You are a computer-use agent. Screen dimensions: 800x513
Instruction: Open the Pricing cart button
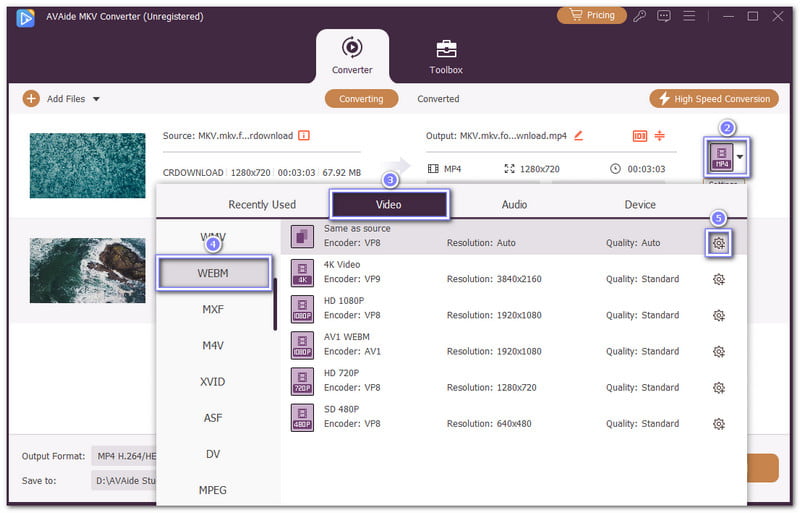point(591,15)
